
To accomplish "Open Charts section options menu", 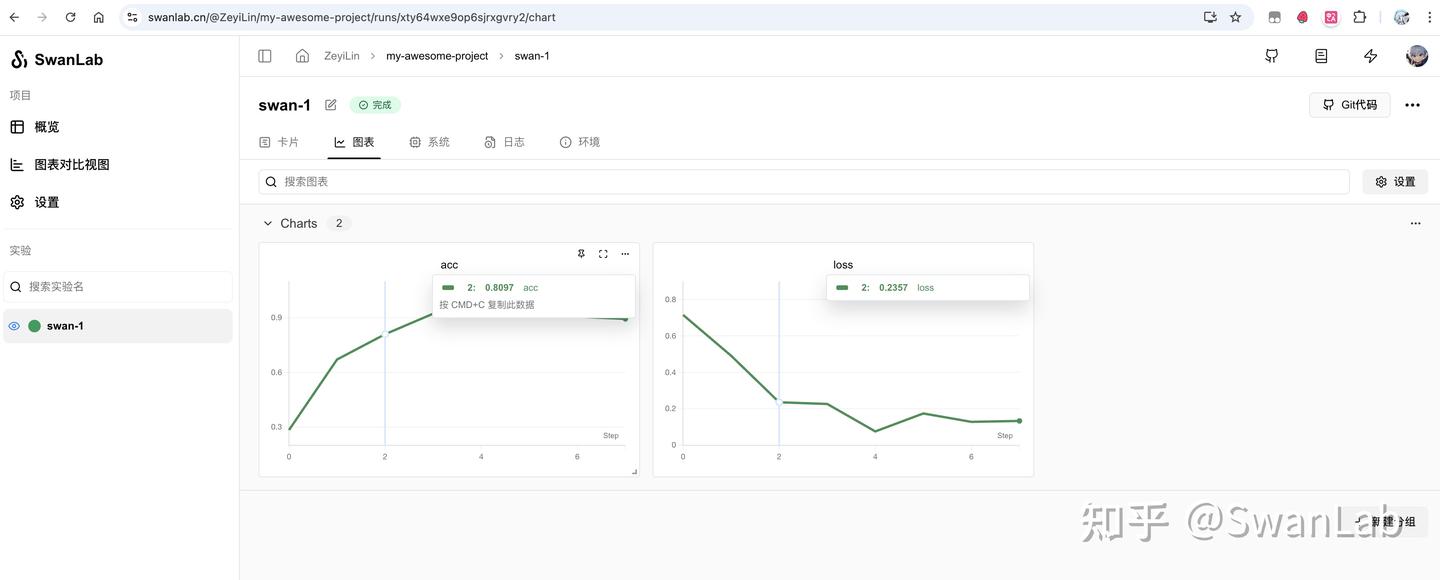I will click(x=1415, y=223).
